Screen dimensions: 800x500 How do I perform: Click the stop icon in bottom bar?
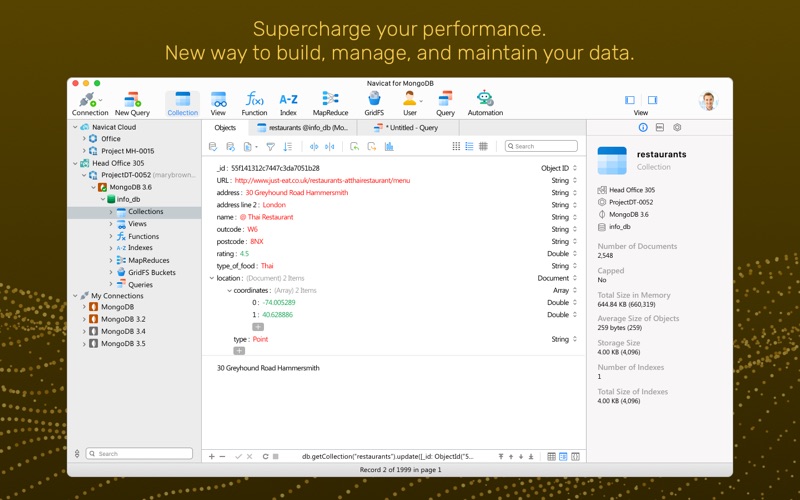coord(276,456)
